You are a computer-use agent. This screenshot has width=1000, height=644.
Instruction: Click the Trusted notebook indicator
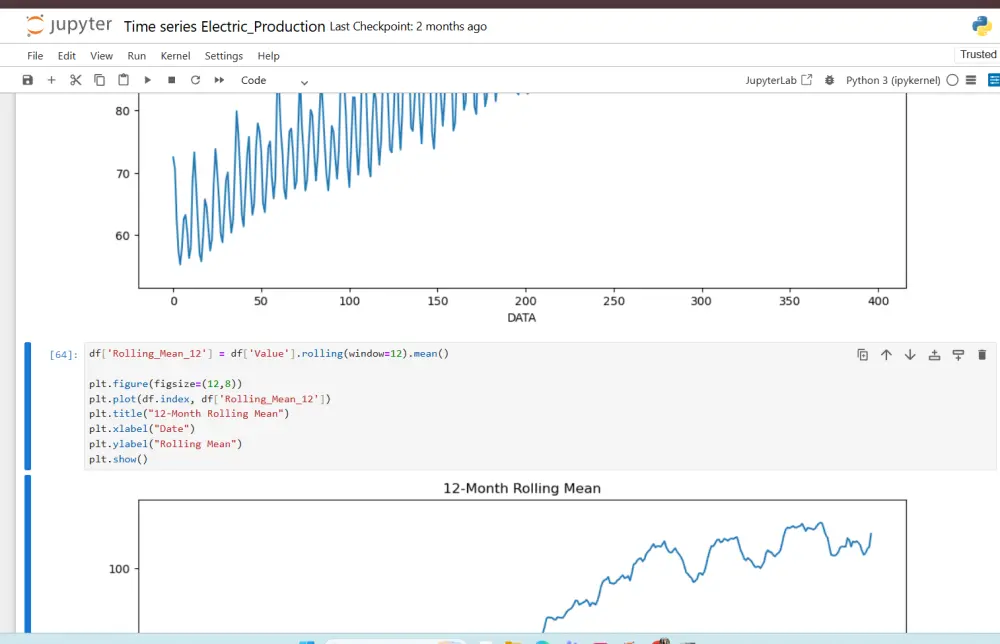(x=978, y=55)
